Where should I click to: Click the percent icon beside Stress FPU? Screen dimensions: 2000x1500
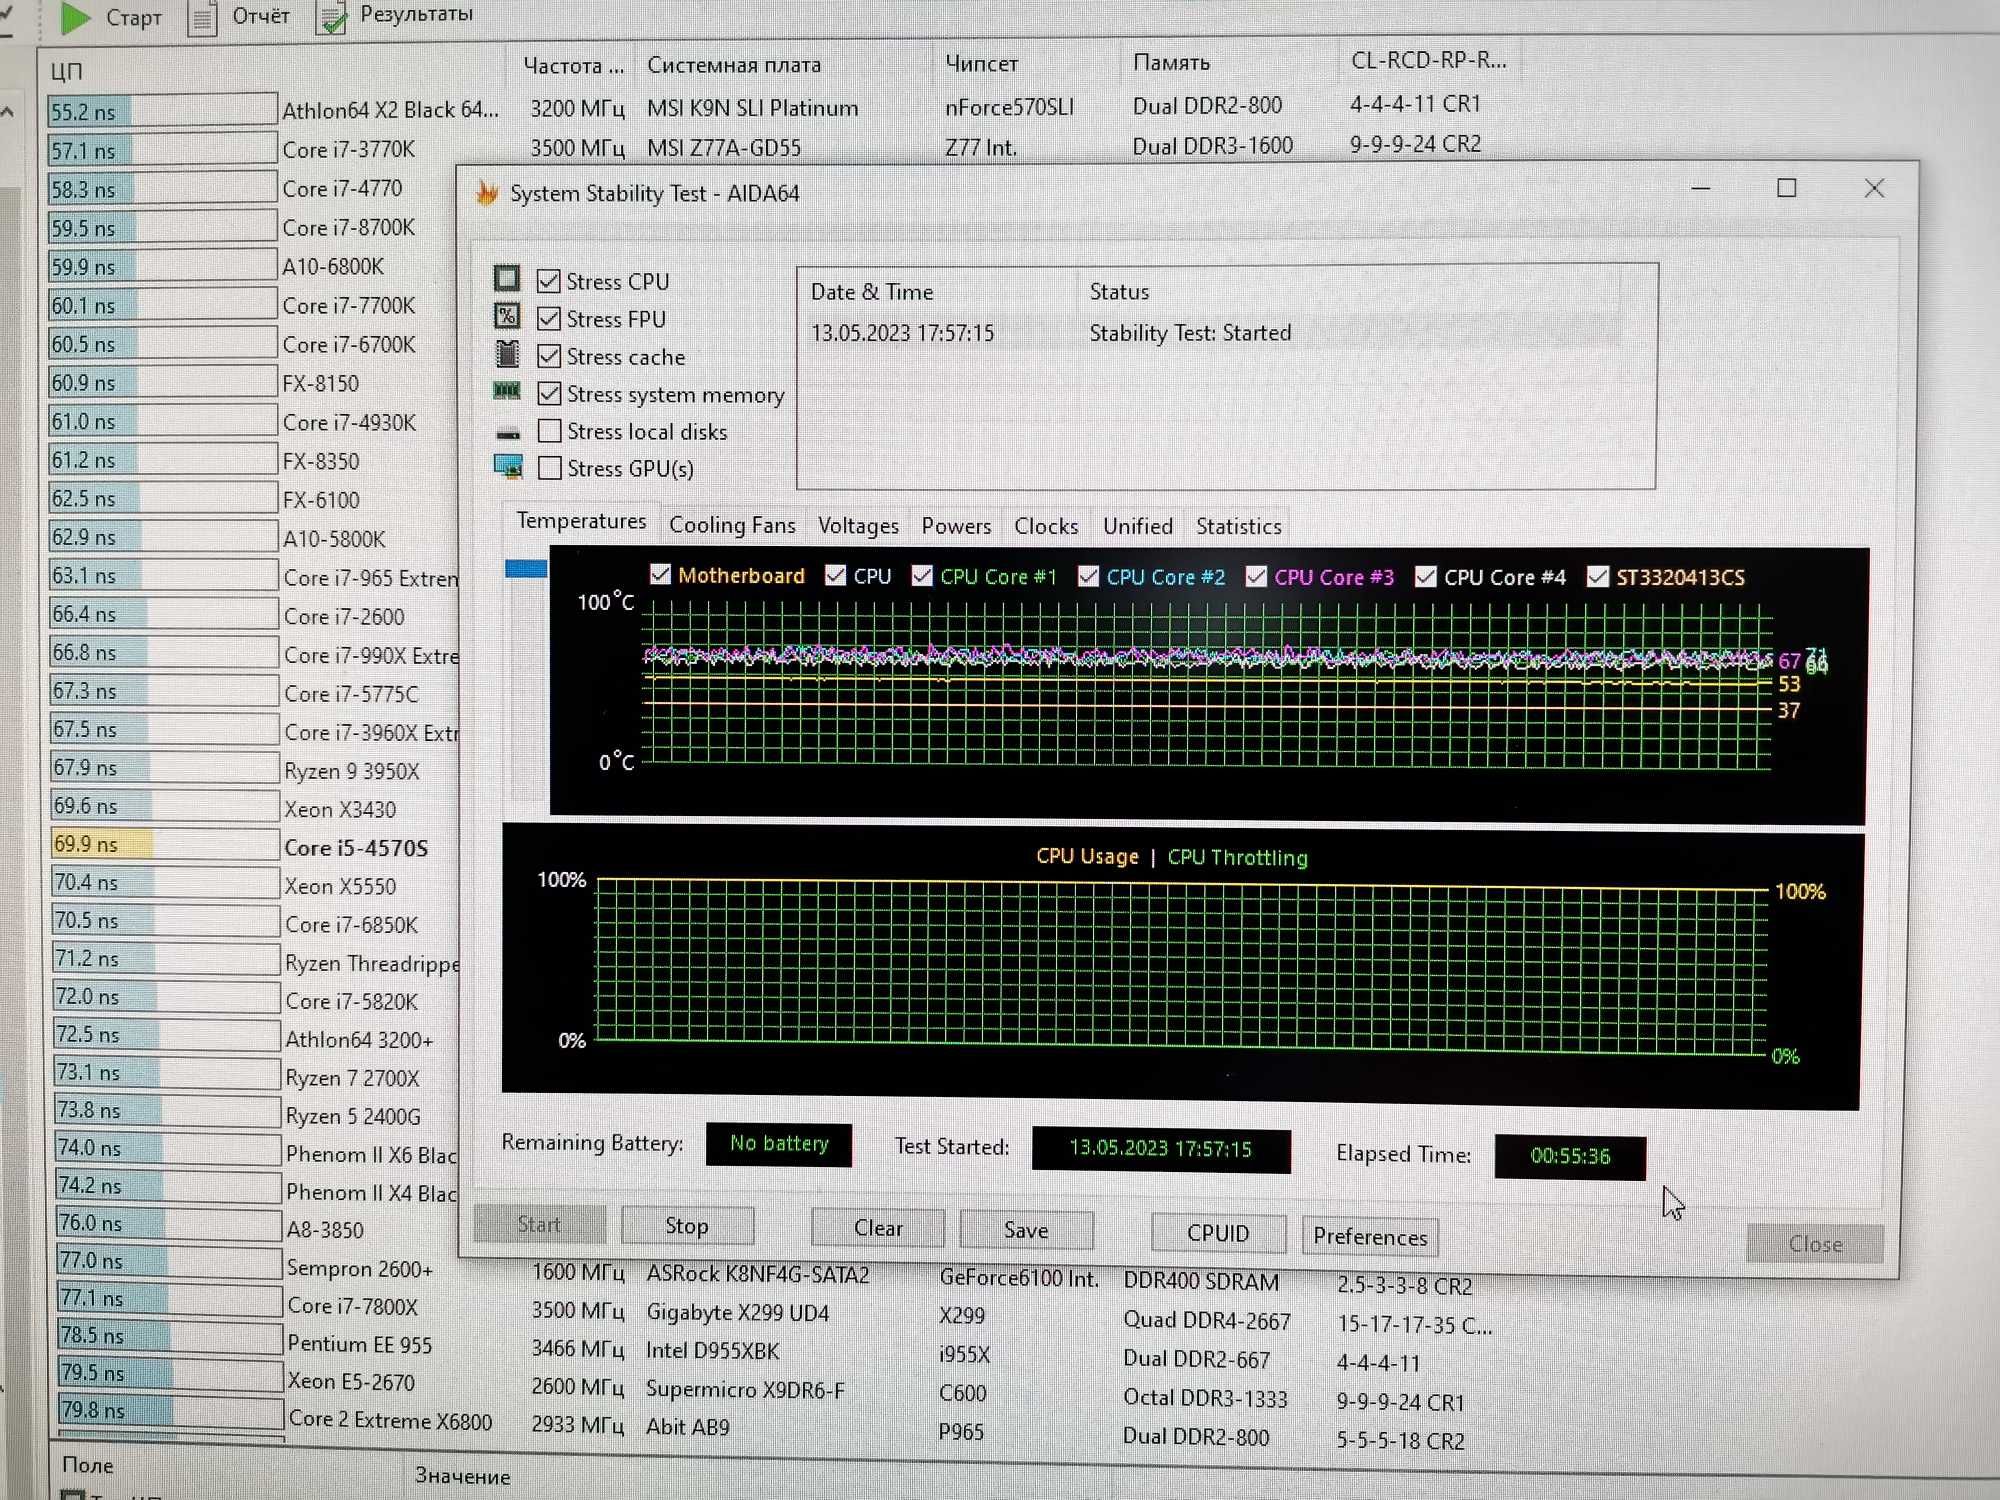(x=507, y=317)
